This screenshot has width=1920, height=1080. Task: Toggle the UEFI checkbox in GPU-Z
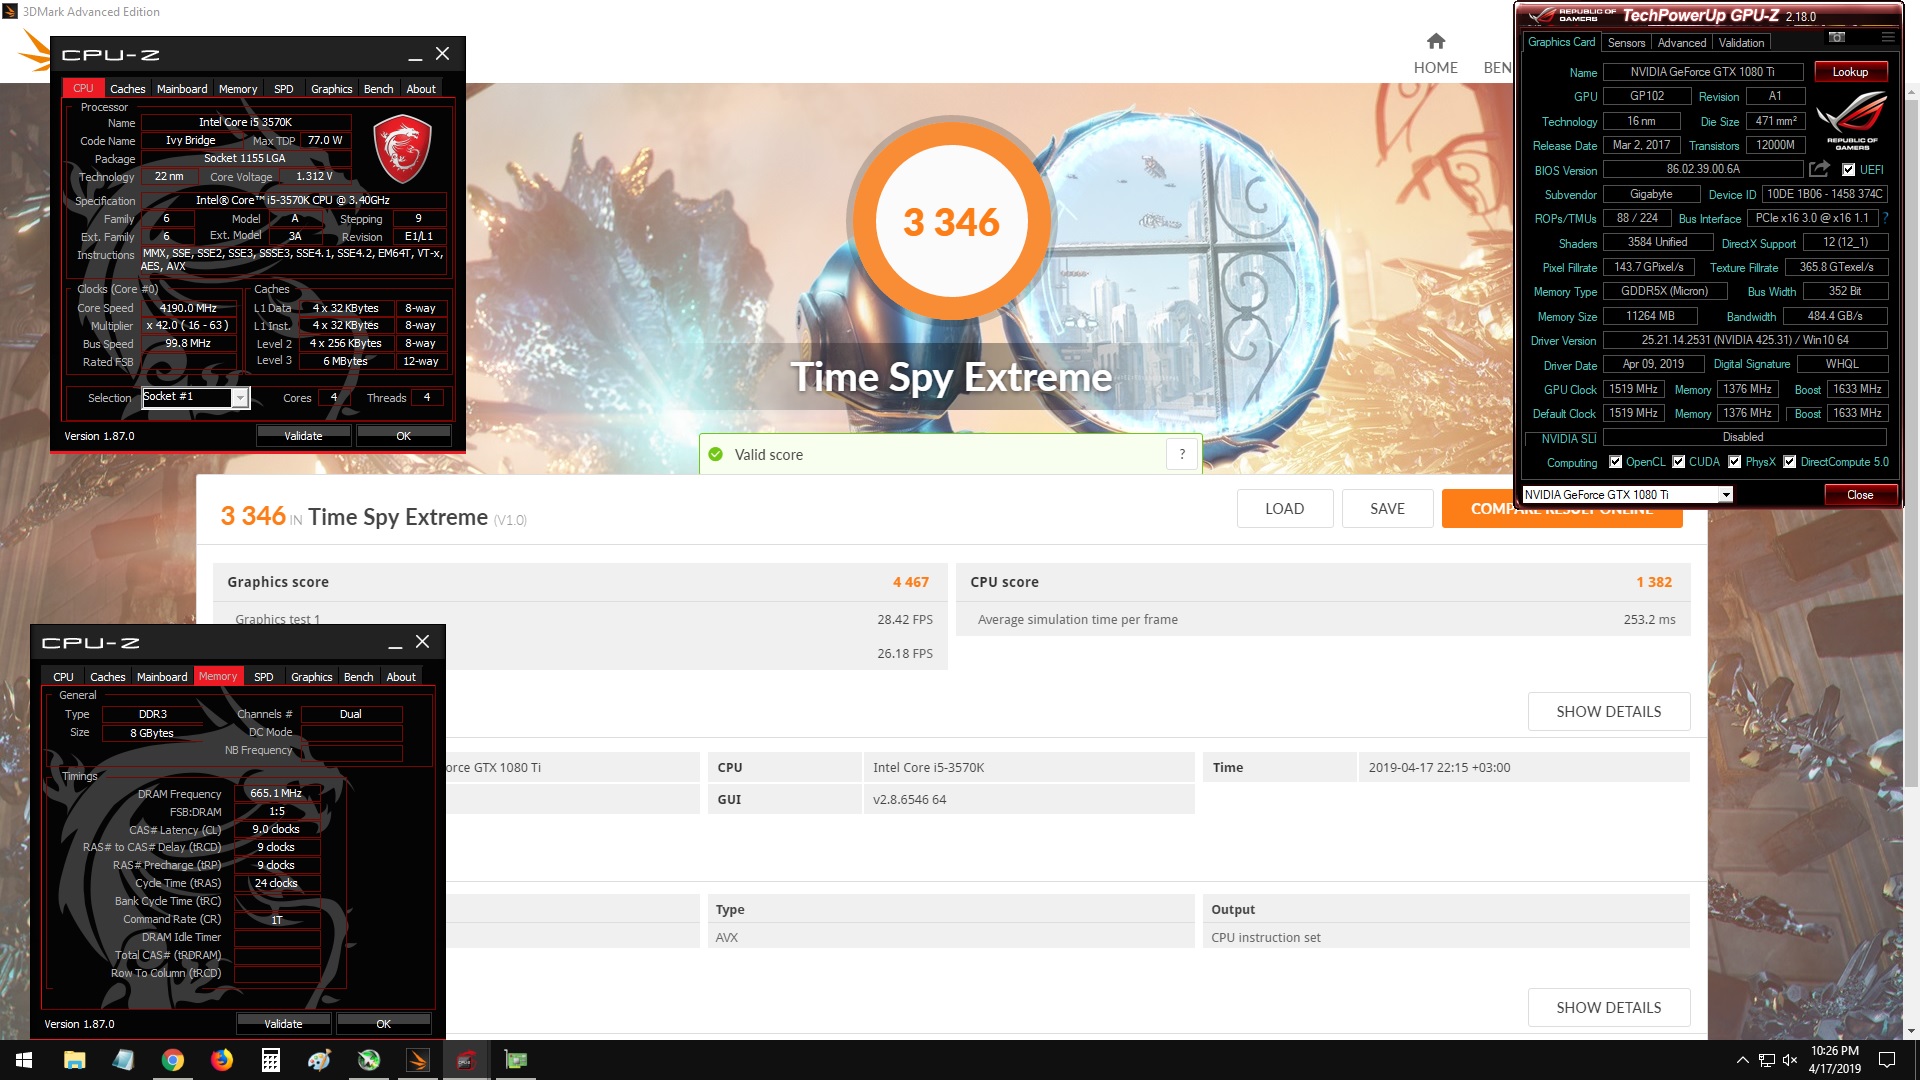click(x=1848, y=170)
